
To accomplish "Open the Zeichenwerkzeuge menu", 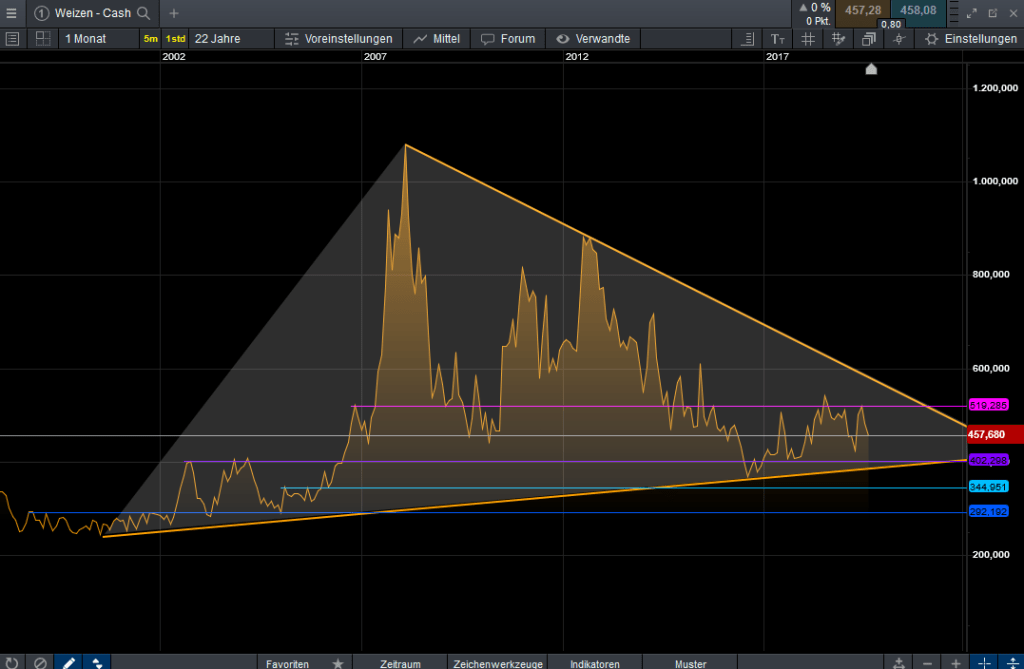I will point(498,663).
